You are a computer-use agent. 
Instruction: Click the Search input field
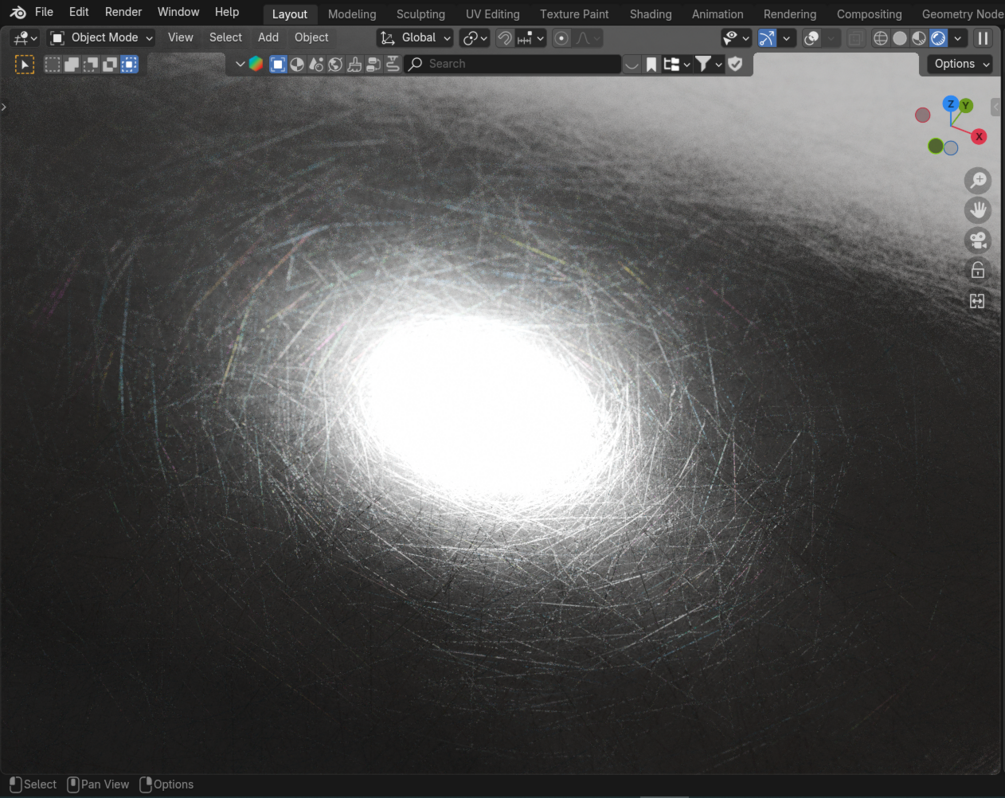[x=513, y=64]
